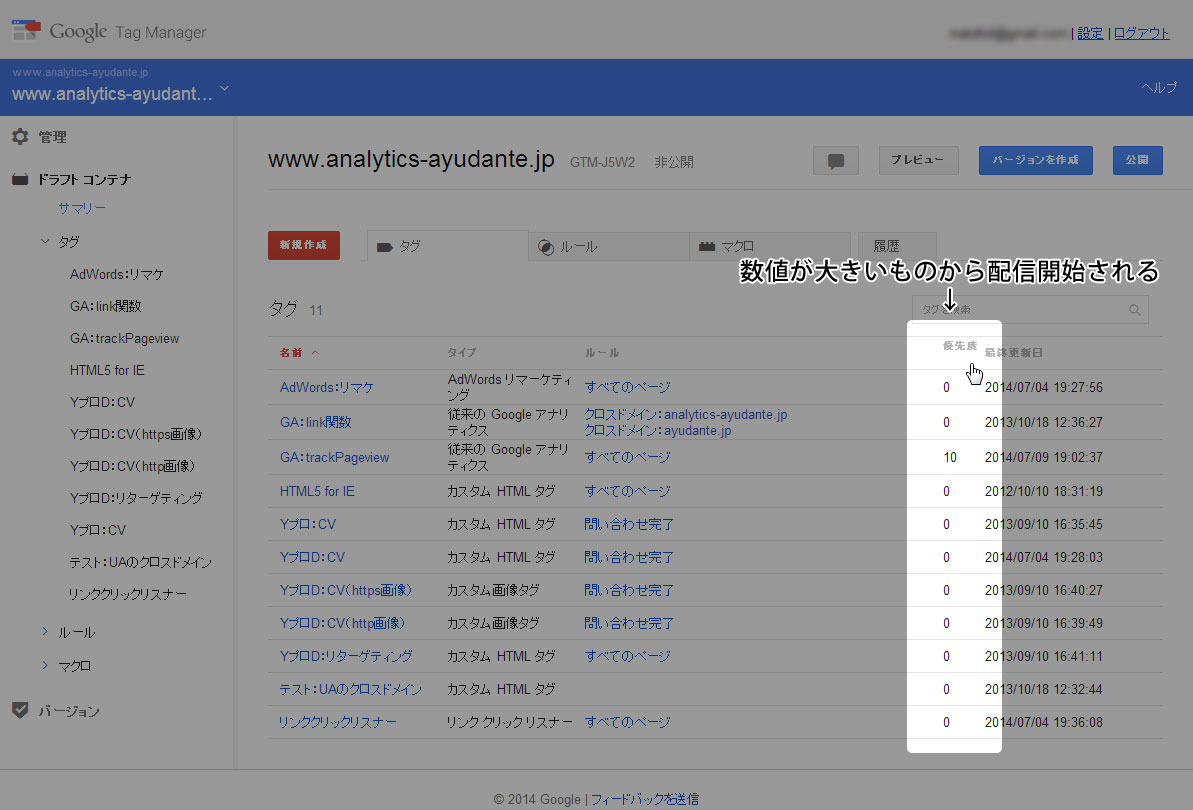Select テスト:UAのクロスドメイン in sidebar tree
The width and height of the screenshot is (1193, 810).
pos(140,562)
